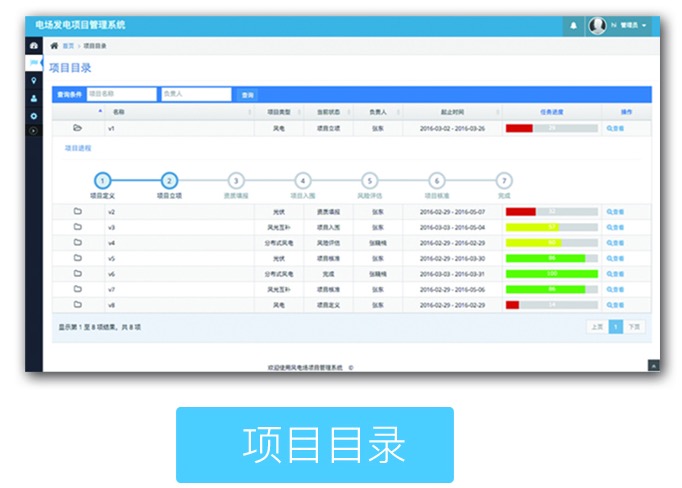Click the 项目名称 search input field

tap(121, 94)
